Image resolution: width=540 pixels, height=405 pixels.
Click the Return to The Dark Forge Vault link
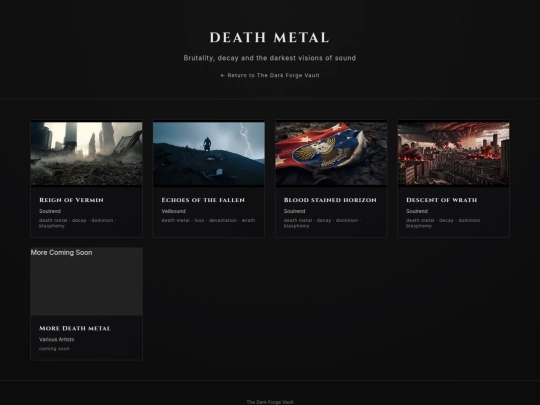point(270,75)
